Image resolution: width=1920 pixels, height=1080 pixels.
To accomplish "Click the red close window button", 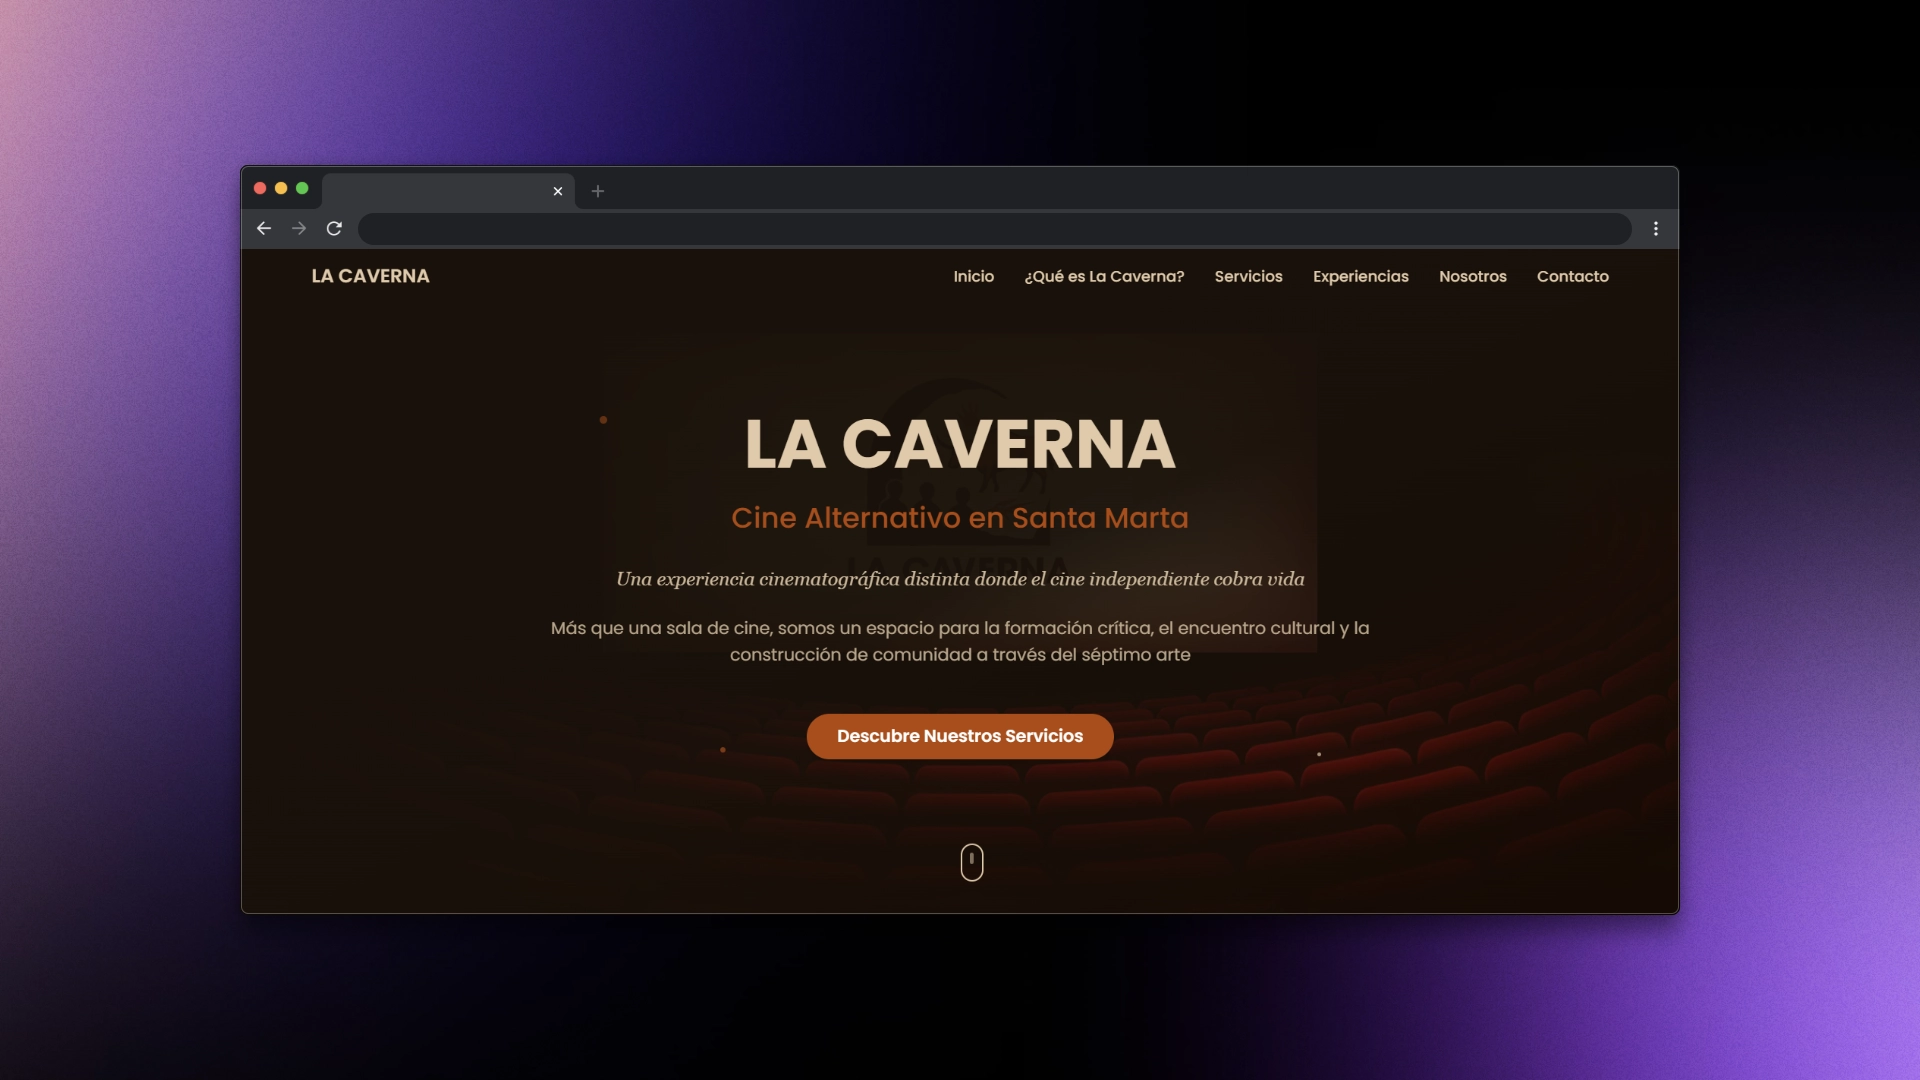I will click(x=260, y=188).
